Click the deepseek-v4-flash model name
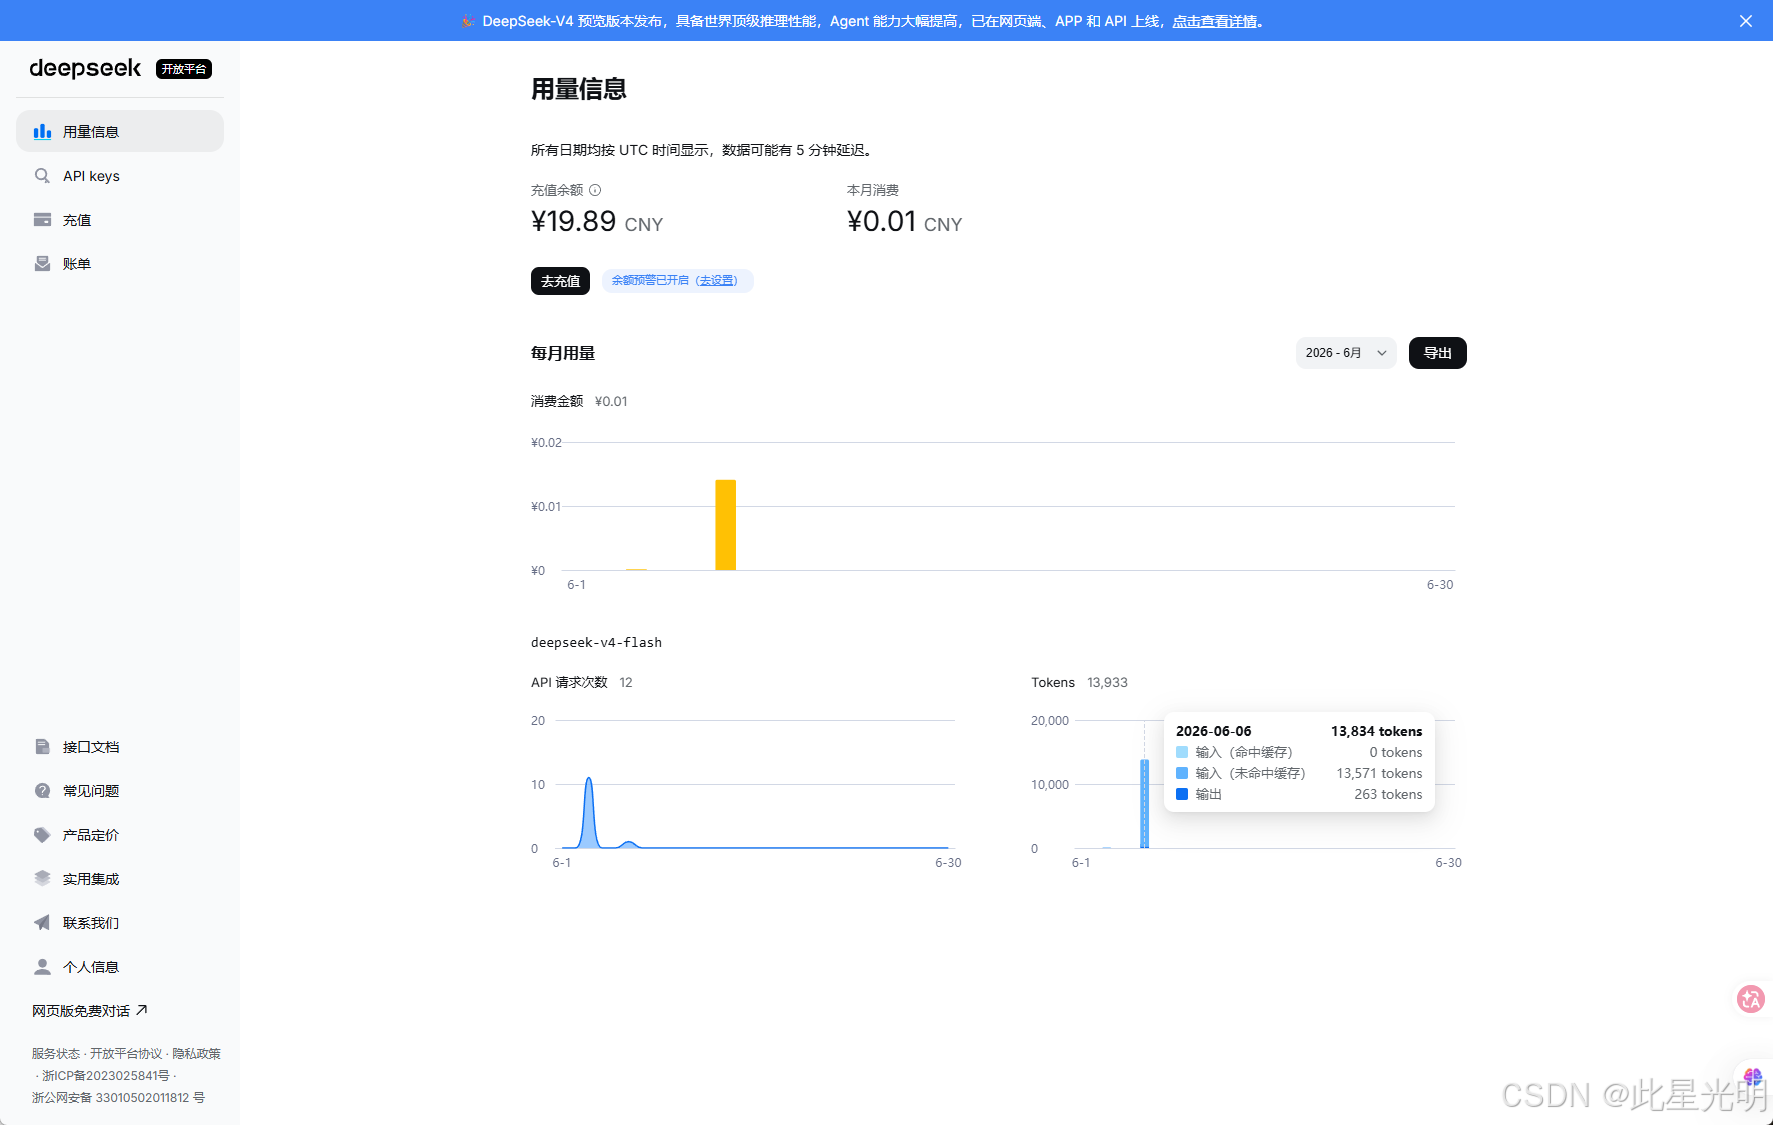1773x1125 pixels. tap(596, 642)
